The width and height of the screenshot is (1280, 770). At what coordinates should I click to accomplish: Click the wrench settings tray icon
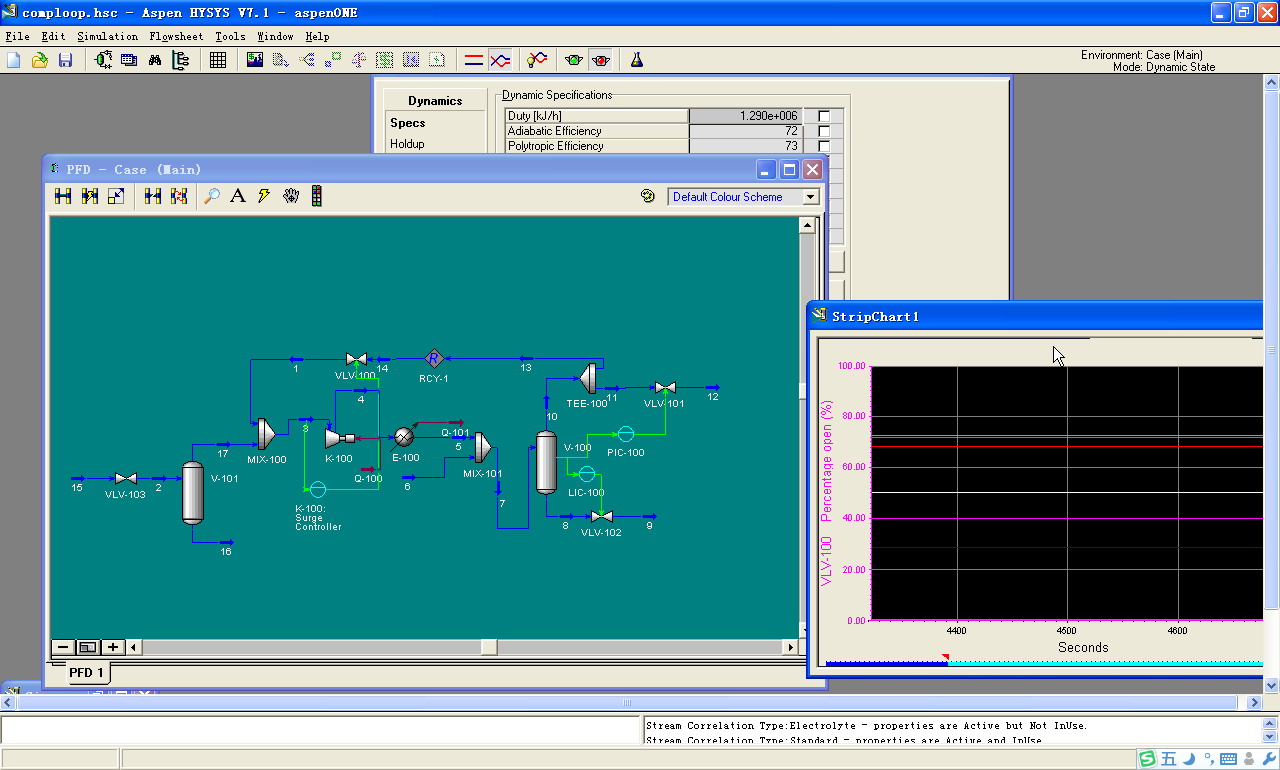[1270, 759]
